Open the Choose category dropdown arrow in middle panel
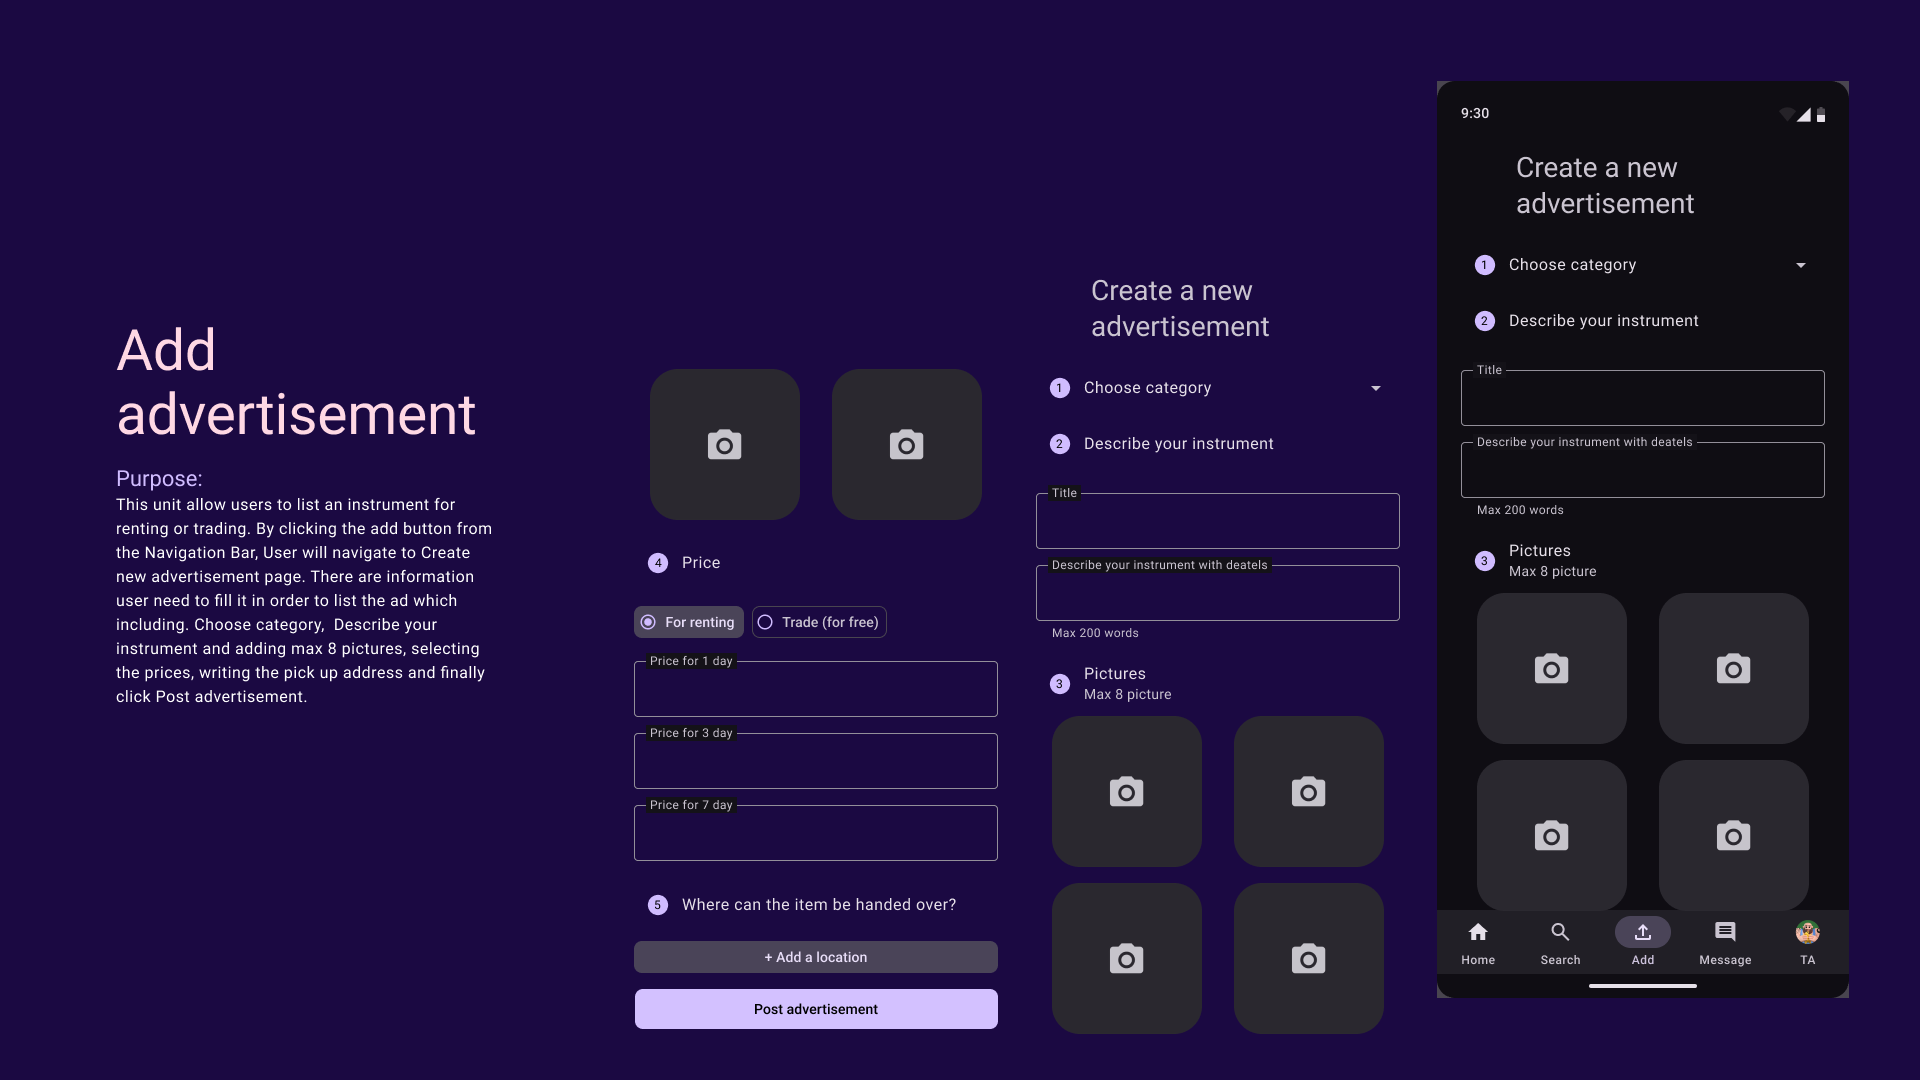Image resolution: width=1920 pixels, height=1080 pixels. [1375, 388]
